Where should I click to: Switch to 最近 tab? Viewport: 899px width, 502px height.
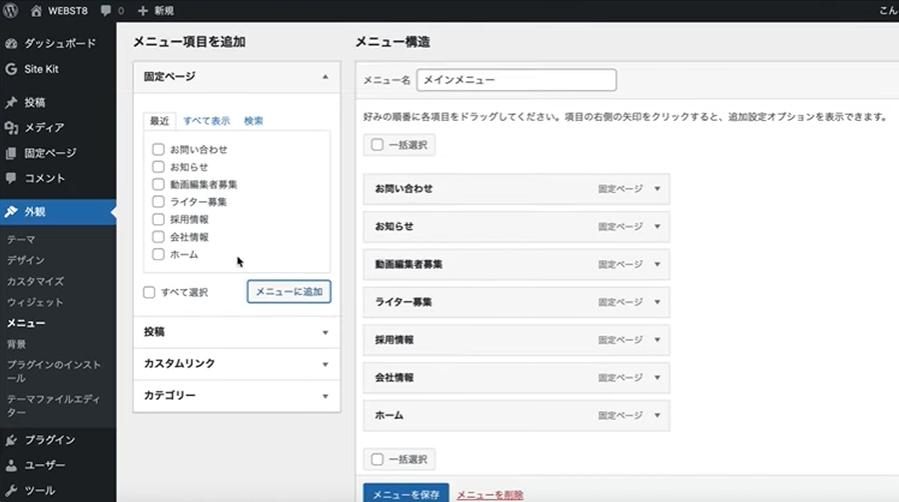pos(159,121)
